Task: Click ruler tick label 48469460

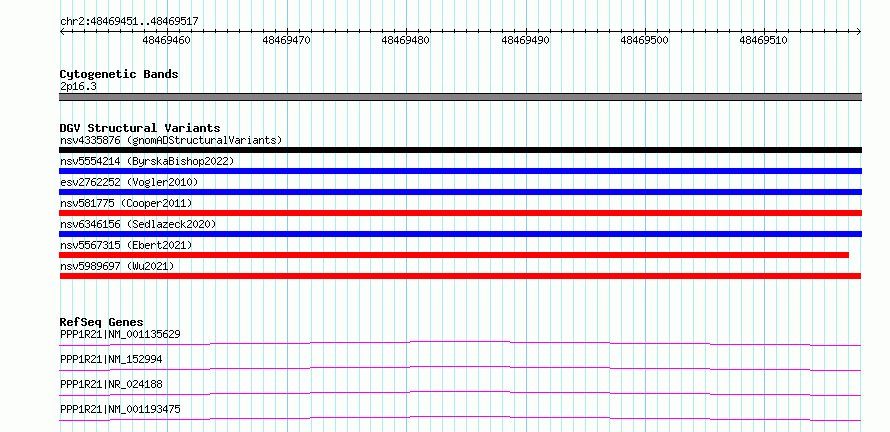Action: [166, 40]
